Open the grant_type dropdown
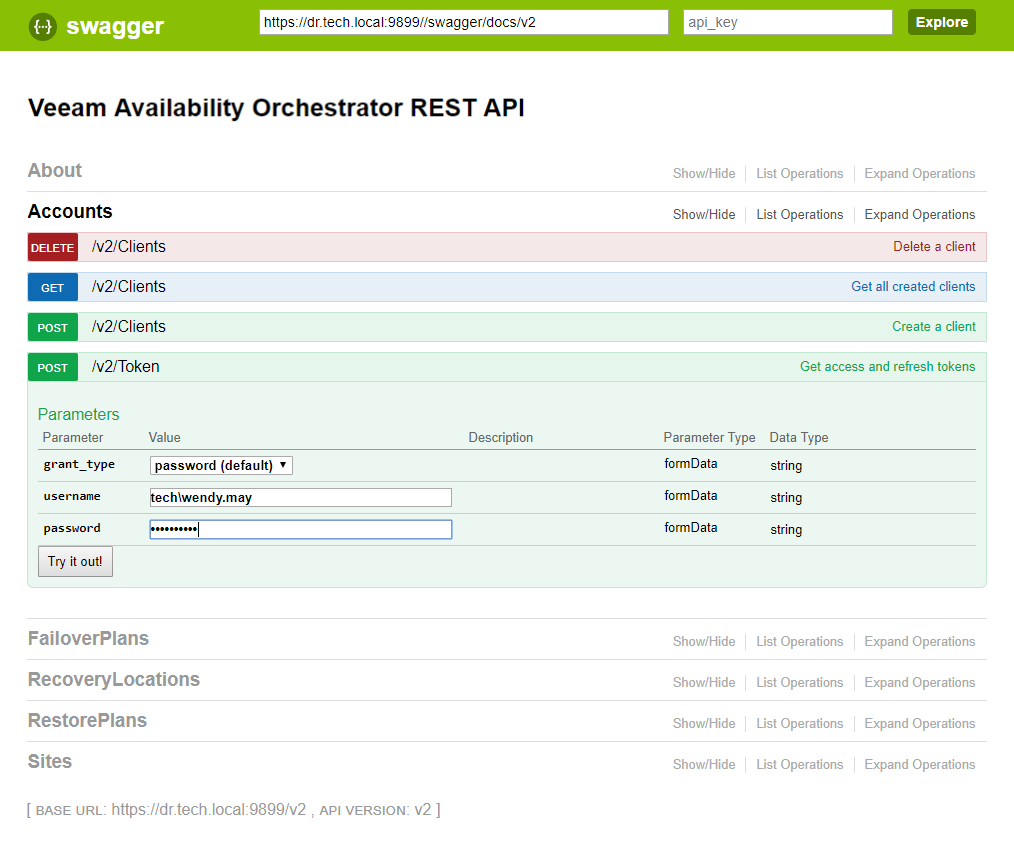The image size is (1014, 855). (x=221, y=466)
